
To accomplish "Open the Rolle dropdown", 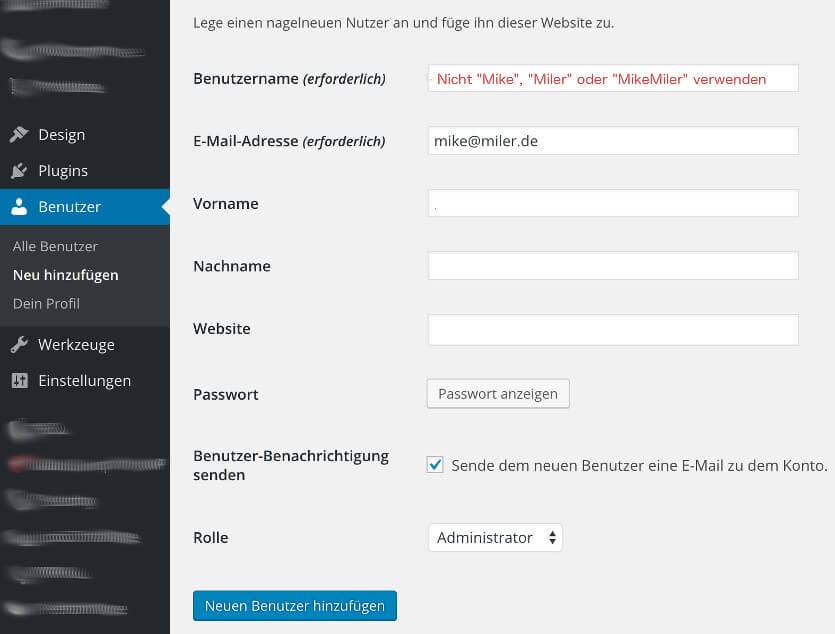I will click(495, 537).
